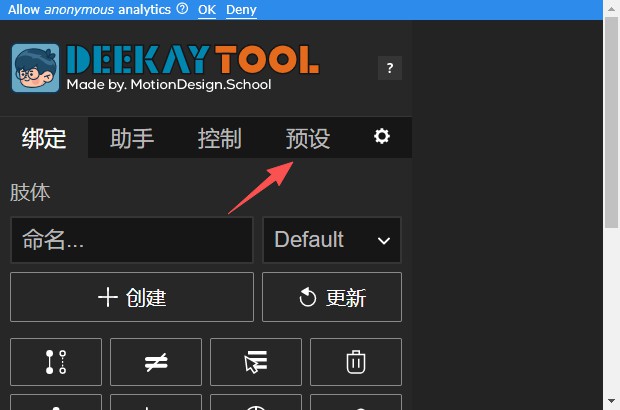The width and height of the screenshot is (620, 410).
Task: Switch to the 绑定 tab
Action: 44,138
